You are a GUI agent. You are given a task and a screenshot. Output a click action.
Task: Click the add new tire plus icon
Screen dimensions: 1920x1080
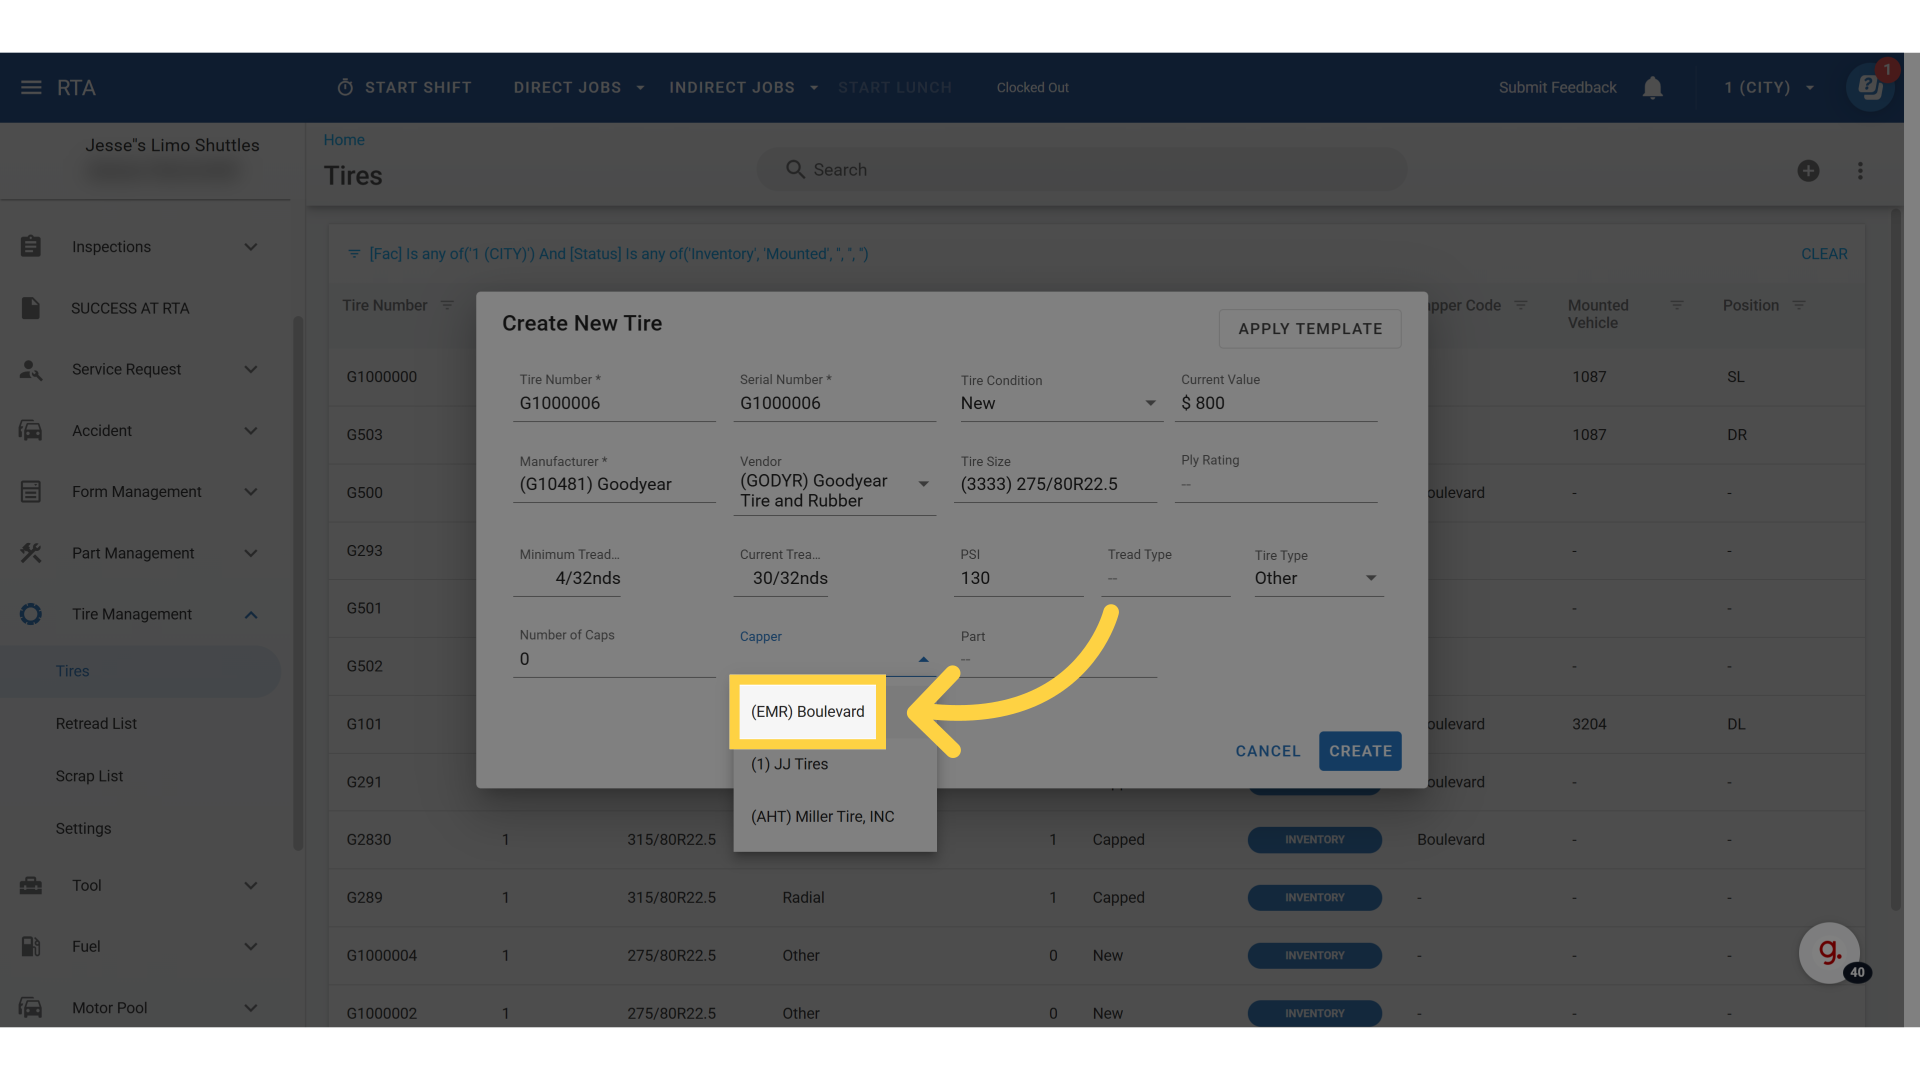pyautogui.click(x=1808, y=171)
